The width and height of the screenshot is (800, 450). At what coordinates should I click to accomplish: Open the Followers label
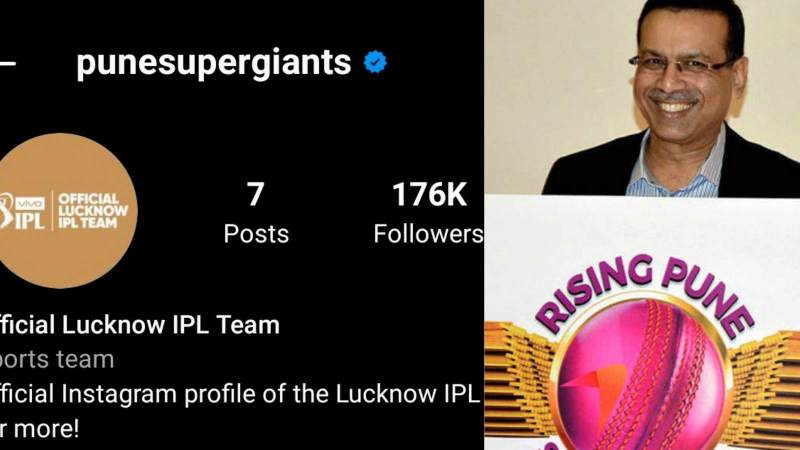[x=428, y=234]
